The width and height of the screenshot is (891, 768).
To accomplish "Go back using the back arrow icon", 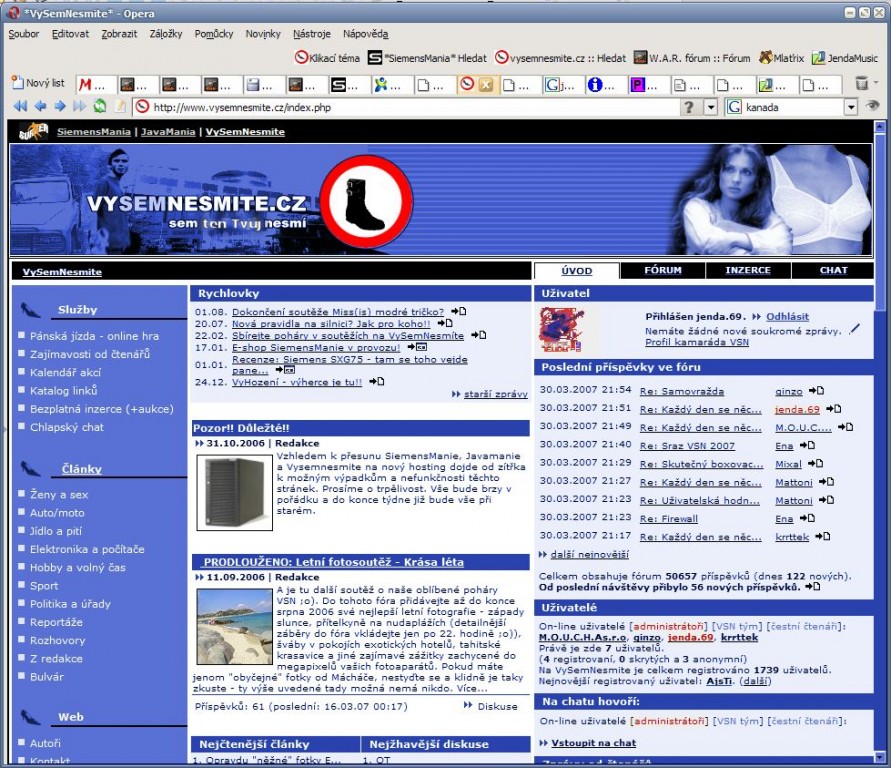I will (x=40, y=106).
